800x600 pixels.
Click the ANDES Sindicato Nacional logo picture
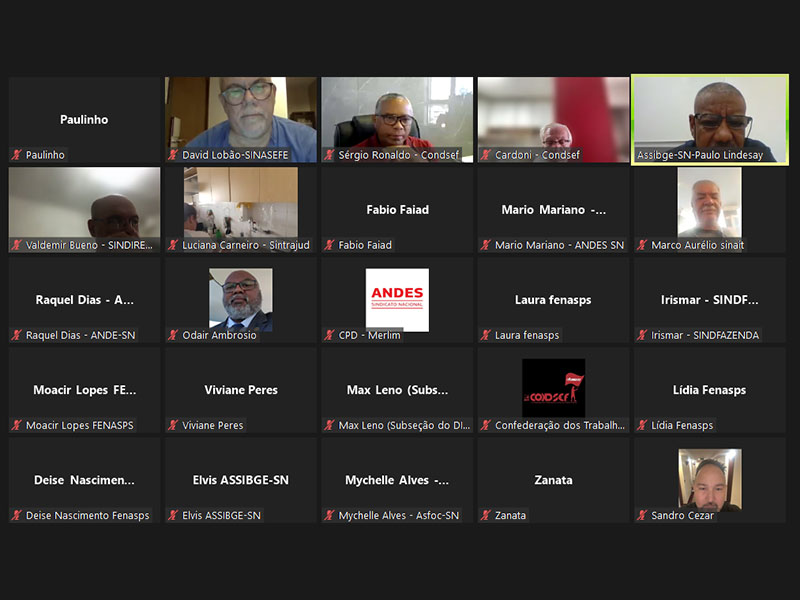click(x=397, y=299)
